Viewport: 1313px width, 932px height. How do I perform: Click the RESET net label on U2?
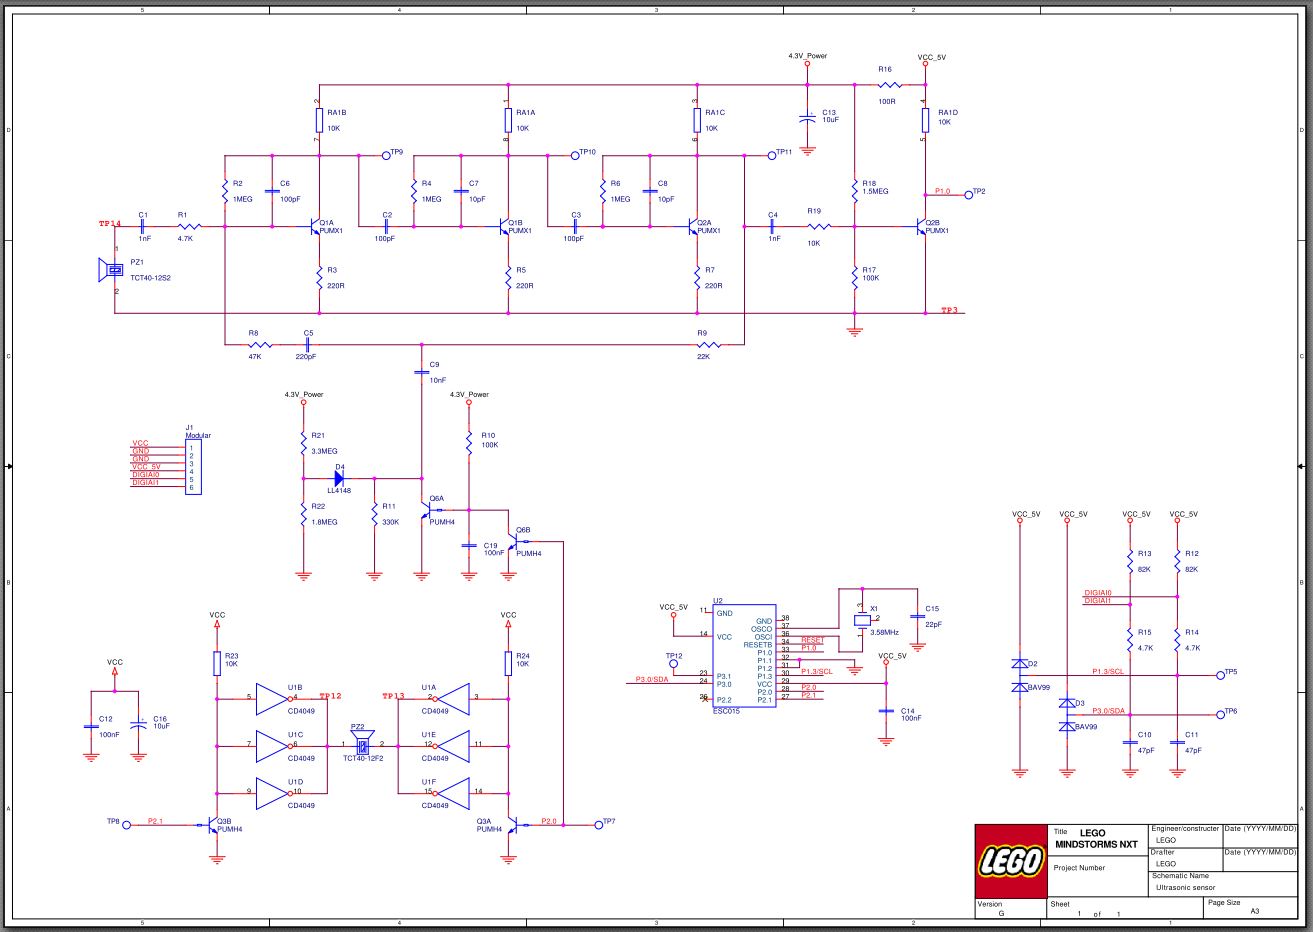pos(812,640)
